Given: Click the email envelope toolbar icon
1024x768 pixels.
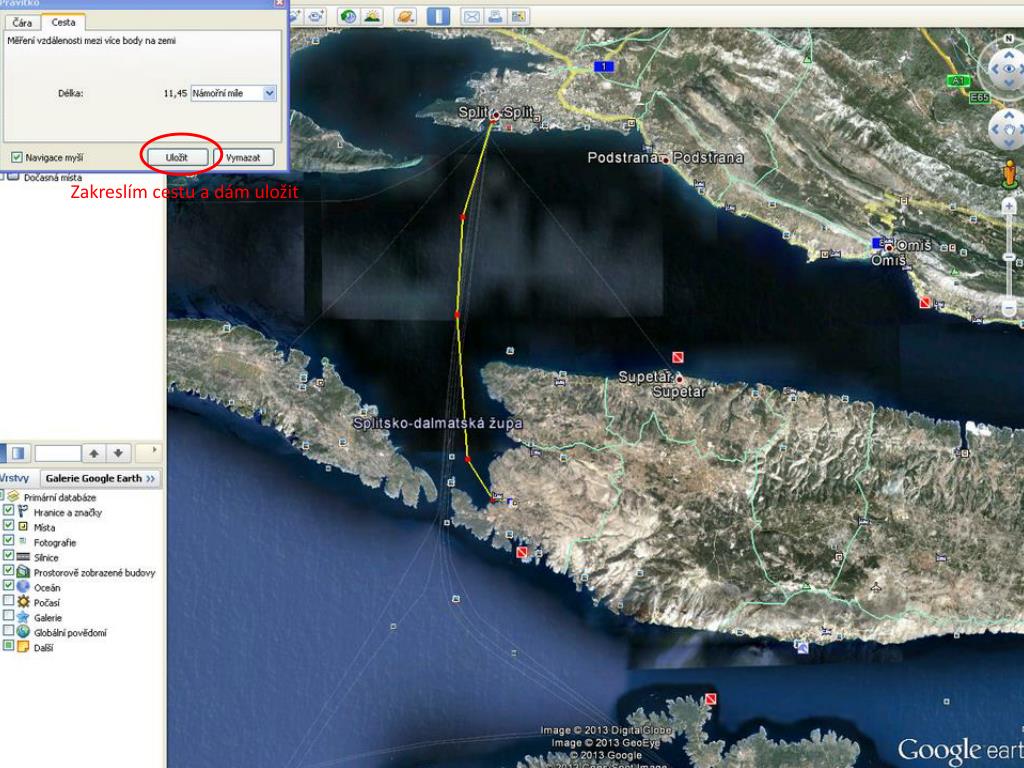Looking at the screenshot, I should 472,16.
